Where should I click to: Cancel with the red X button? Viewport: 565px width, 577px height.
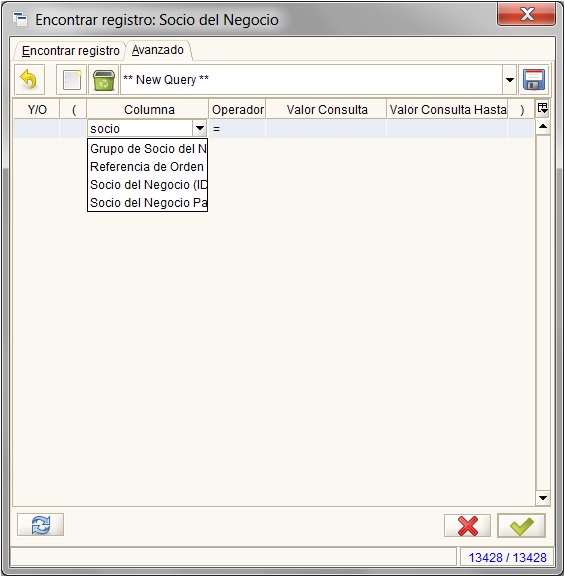pos(467,525)
